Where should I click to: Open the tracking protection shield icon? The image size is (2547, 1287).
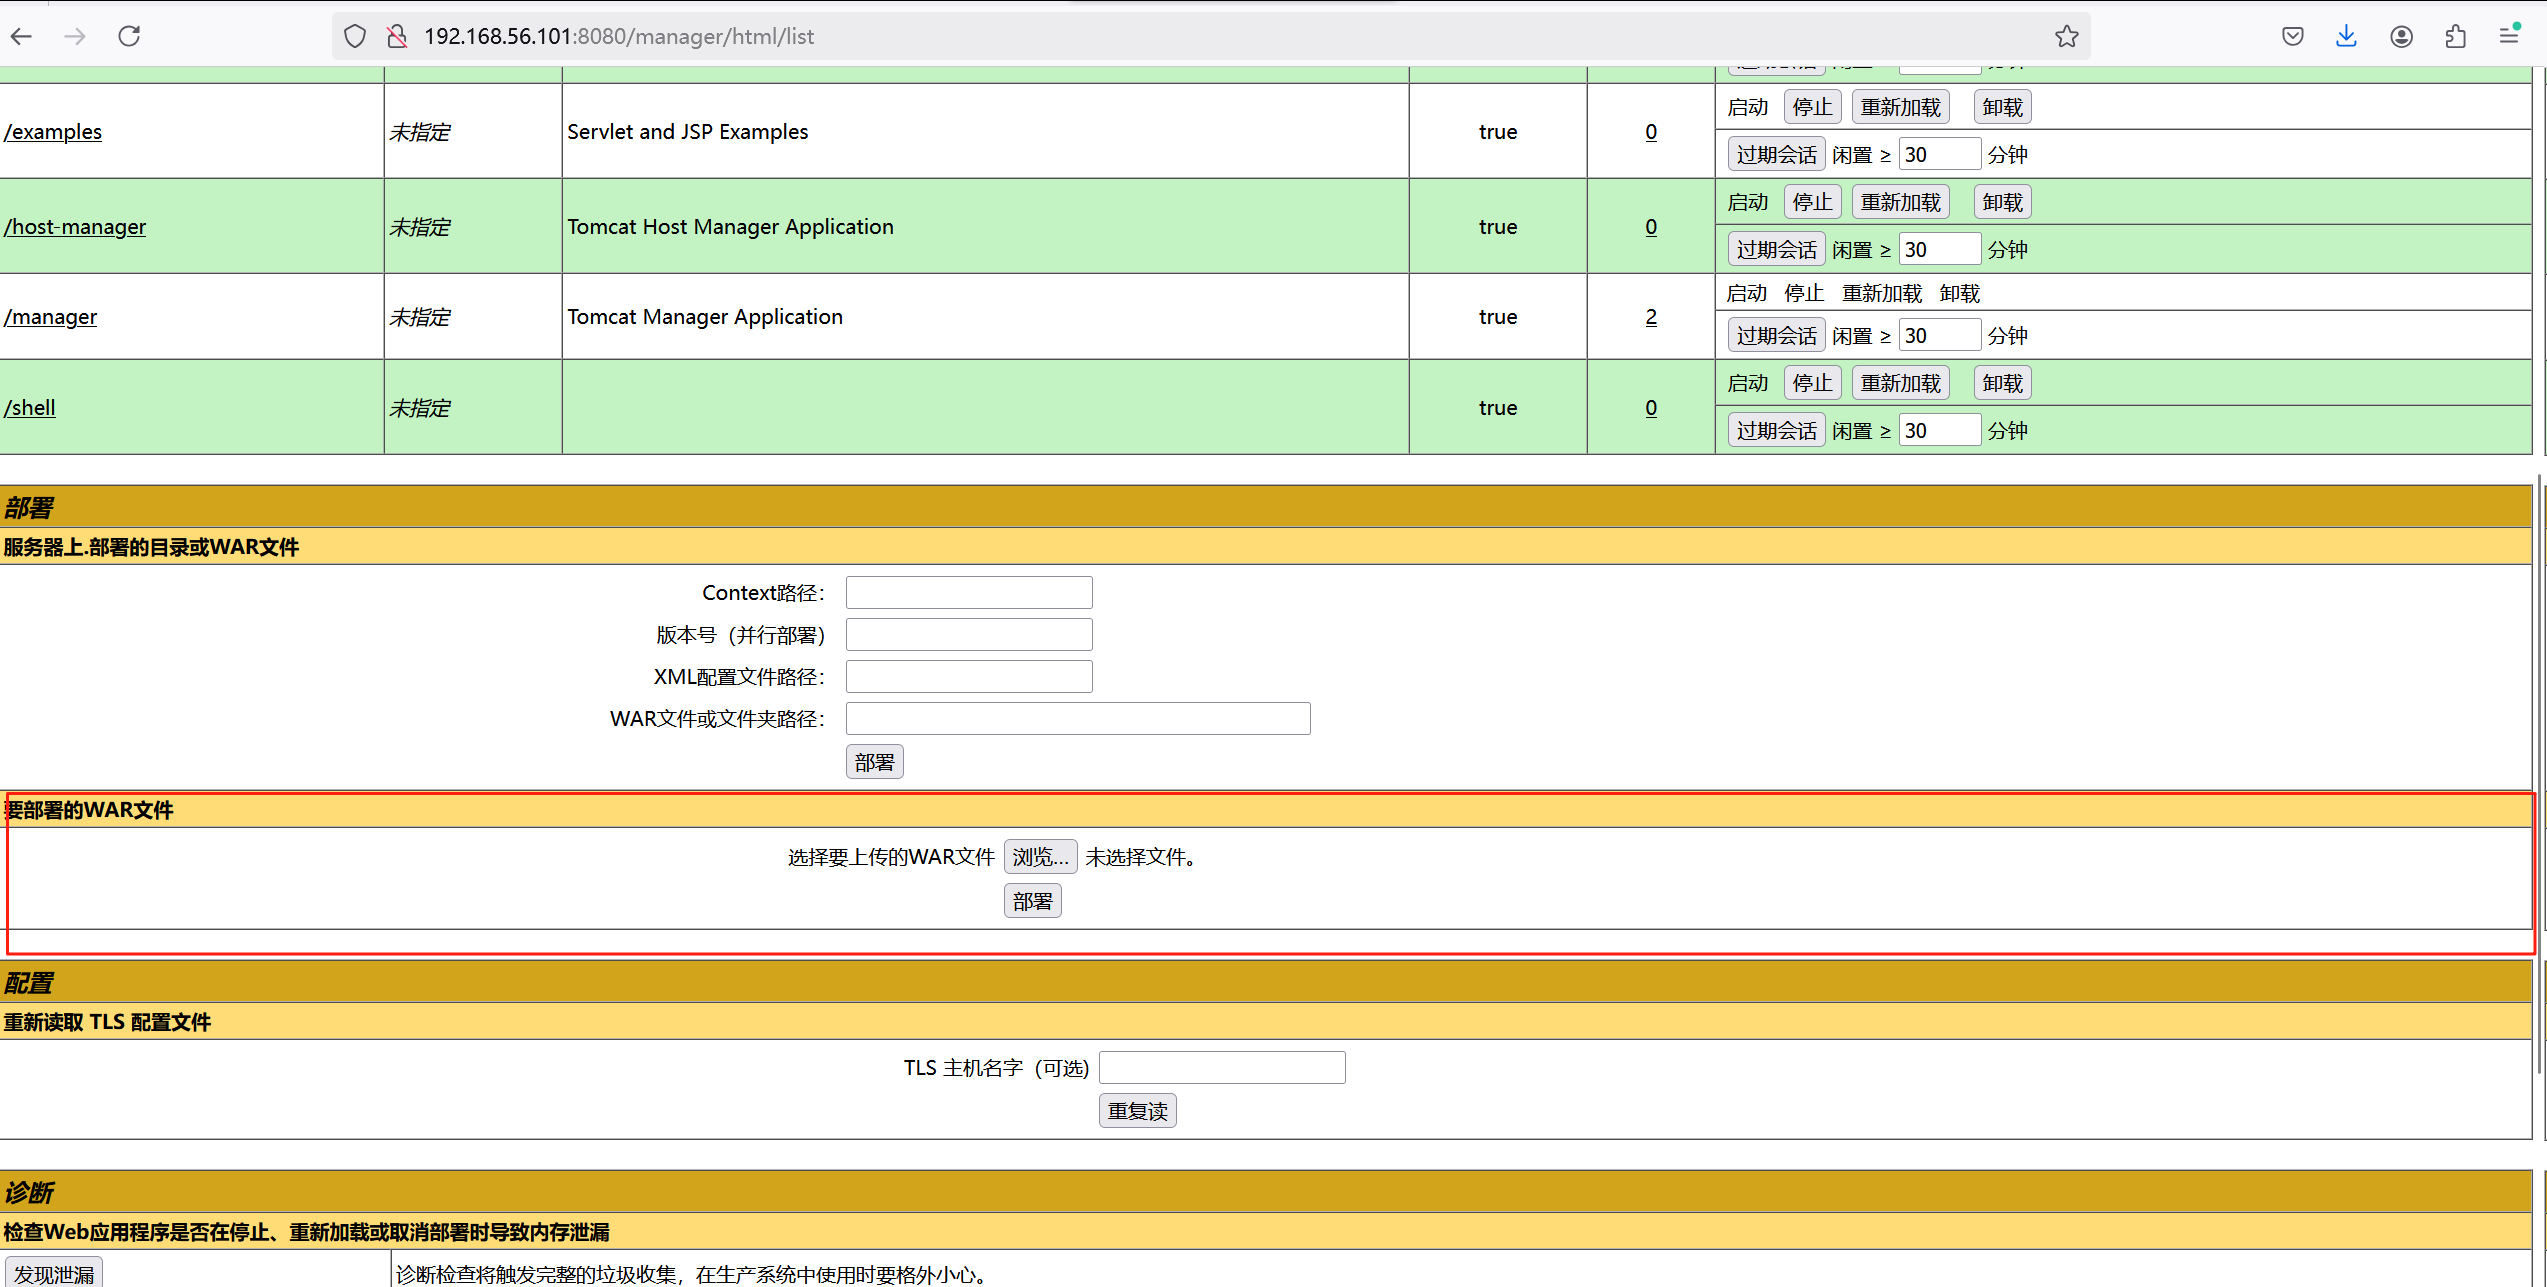pyautogui.click(x=355, y=37)
